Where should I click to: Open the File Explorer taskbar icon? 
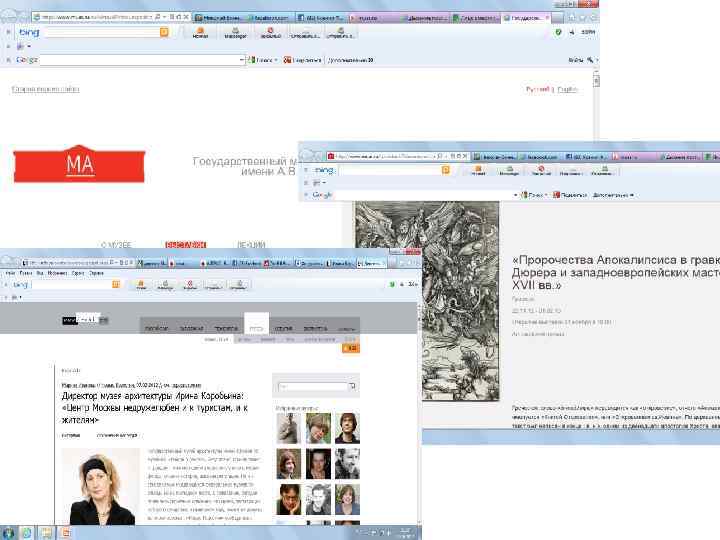pyautogui.click(x=46, y=533)
